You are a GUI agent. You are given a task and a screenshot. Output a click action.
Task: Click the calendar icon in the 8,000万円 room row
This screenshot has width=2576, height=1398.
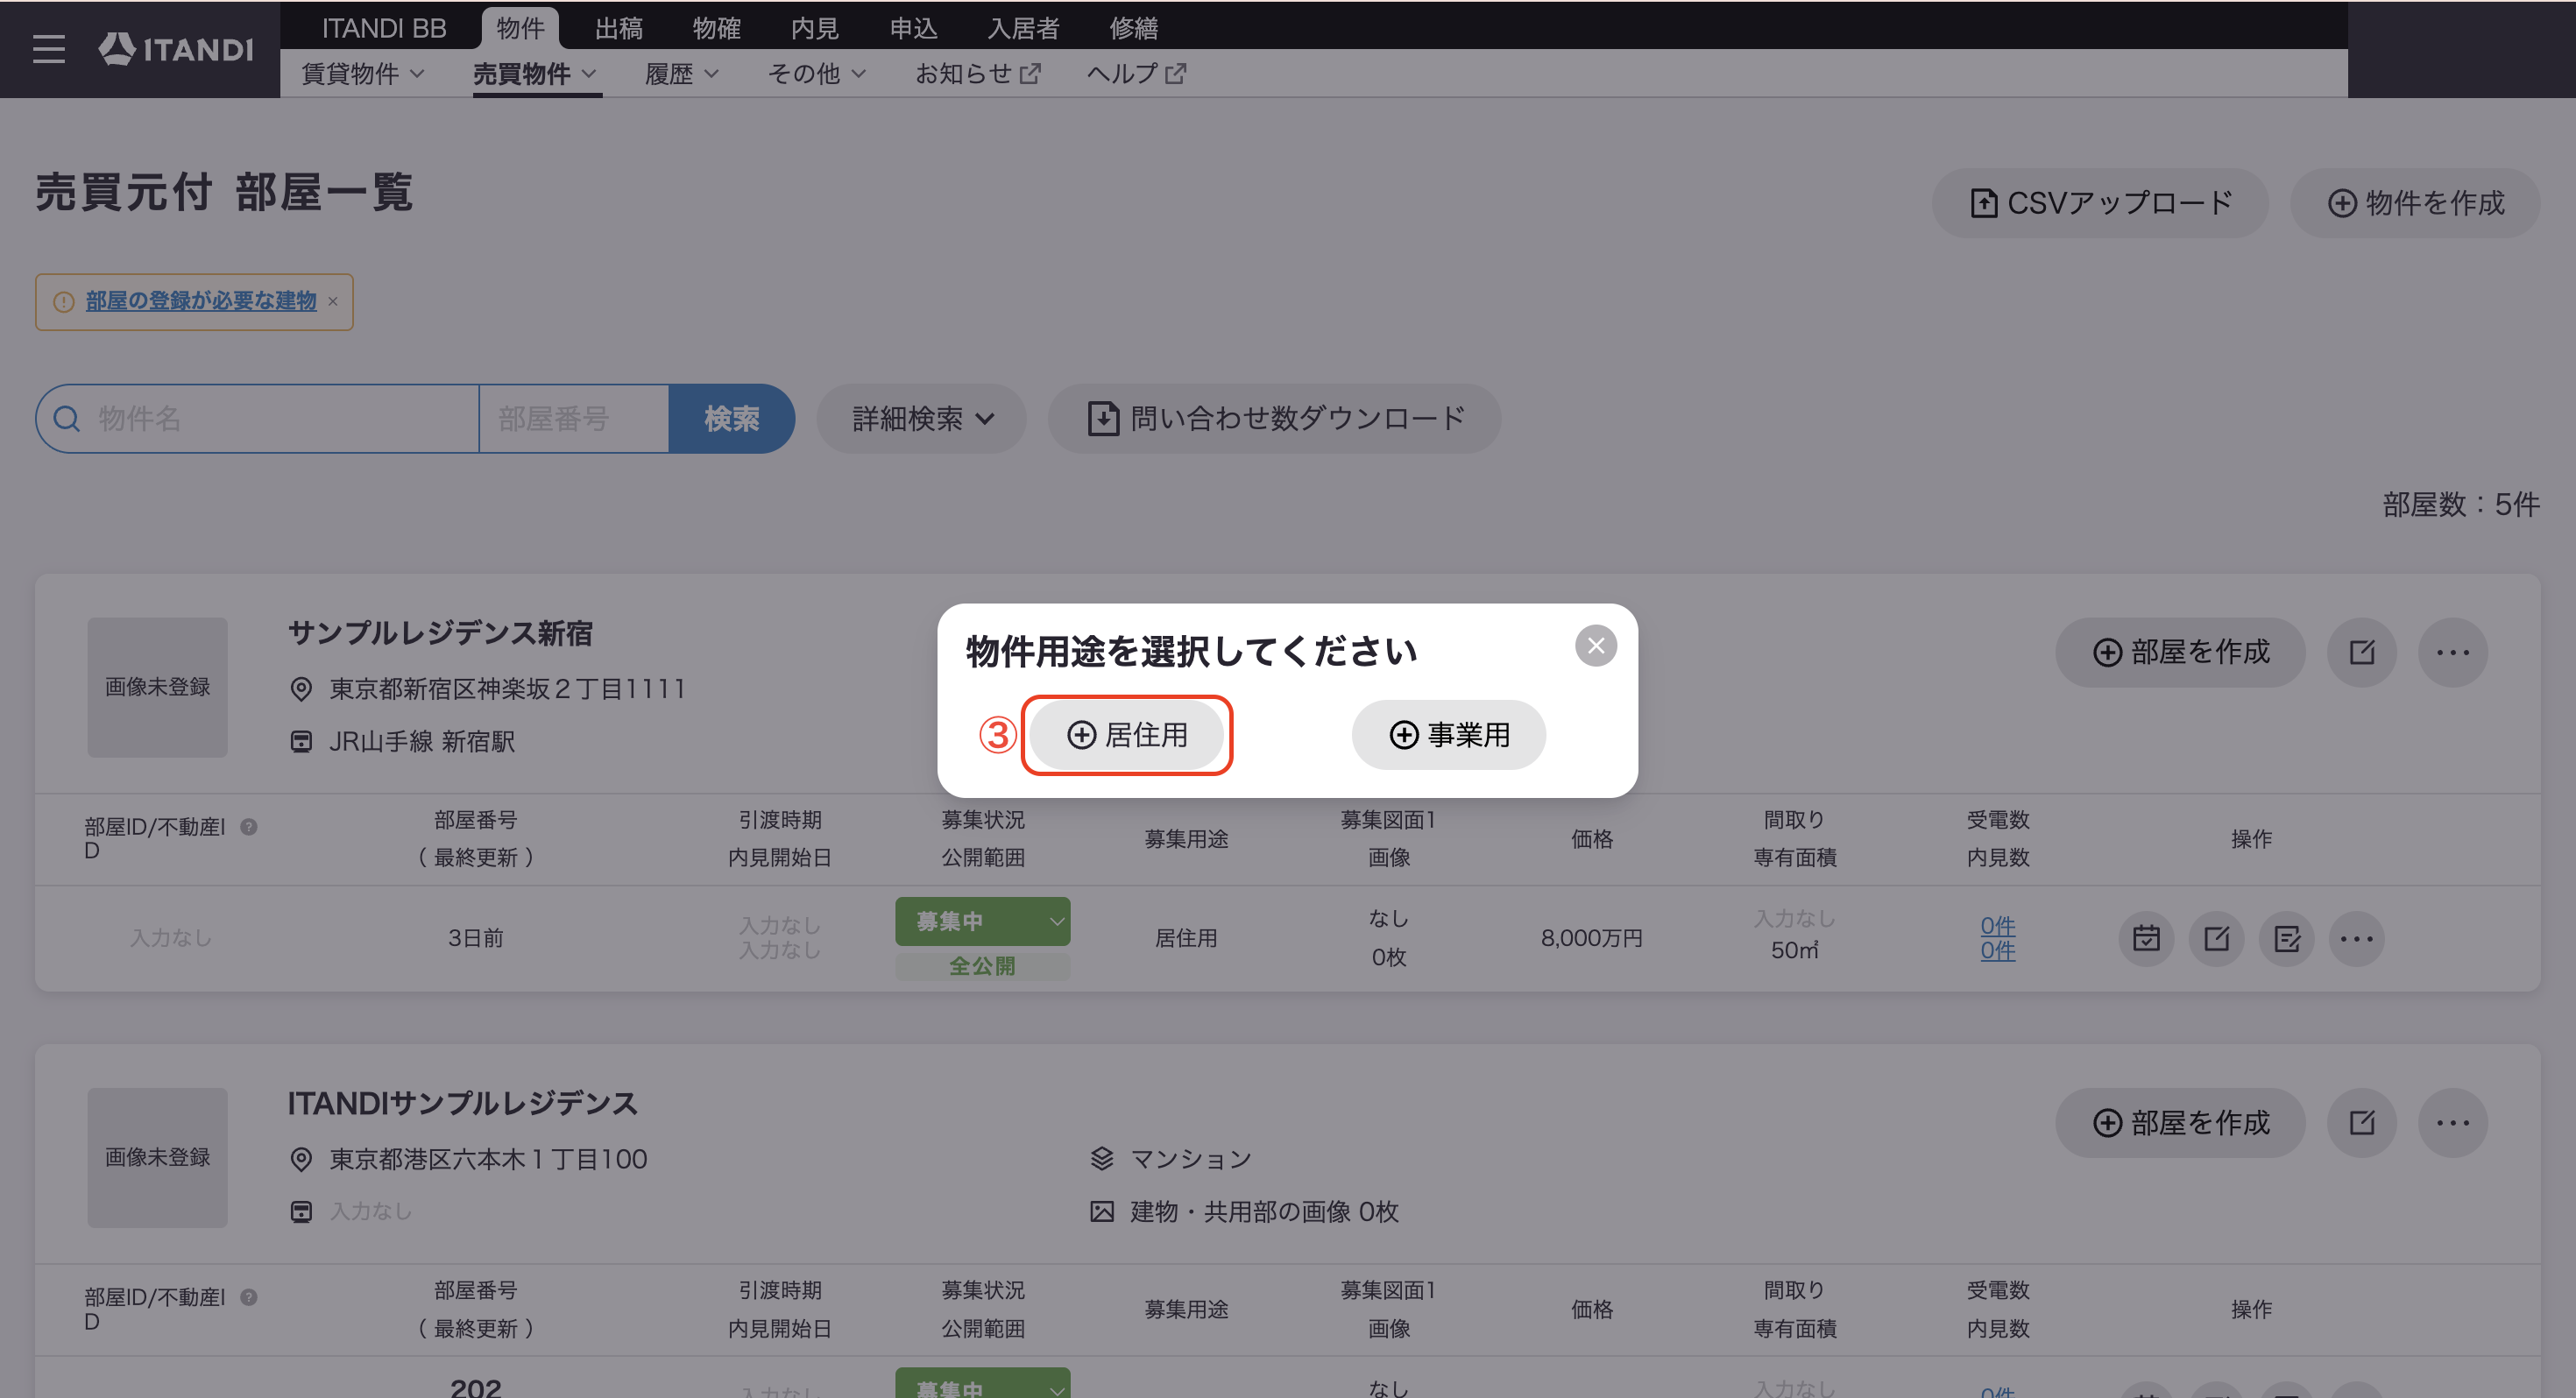point(2146,938)
